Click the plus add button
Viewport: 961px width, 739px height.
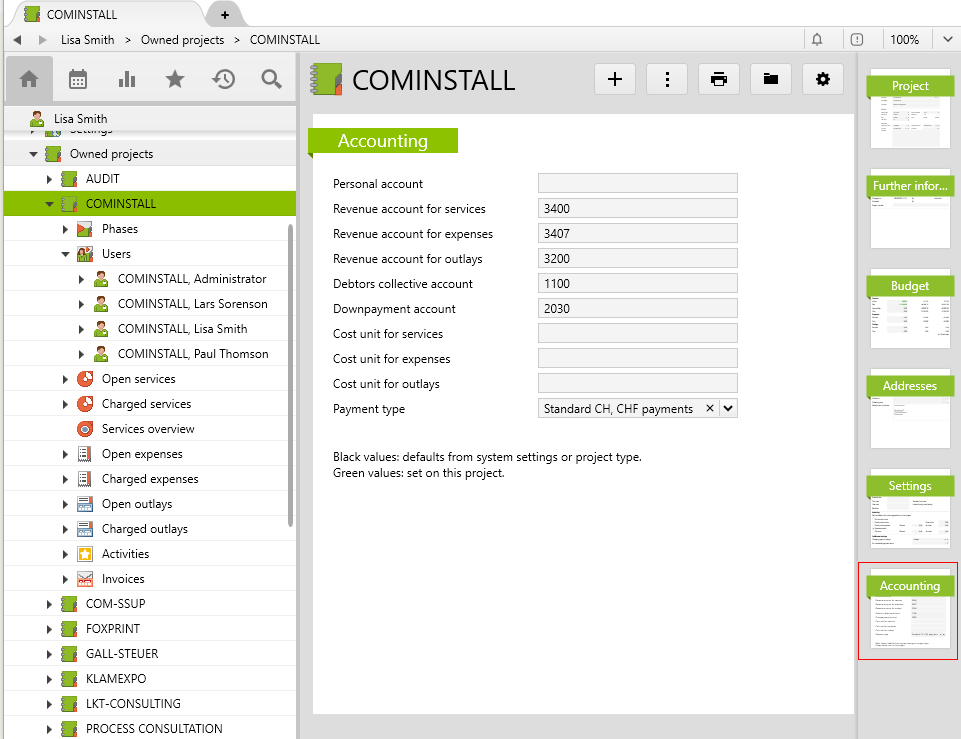click(x=614, y=79)
